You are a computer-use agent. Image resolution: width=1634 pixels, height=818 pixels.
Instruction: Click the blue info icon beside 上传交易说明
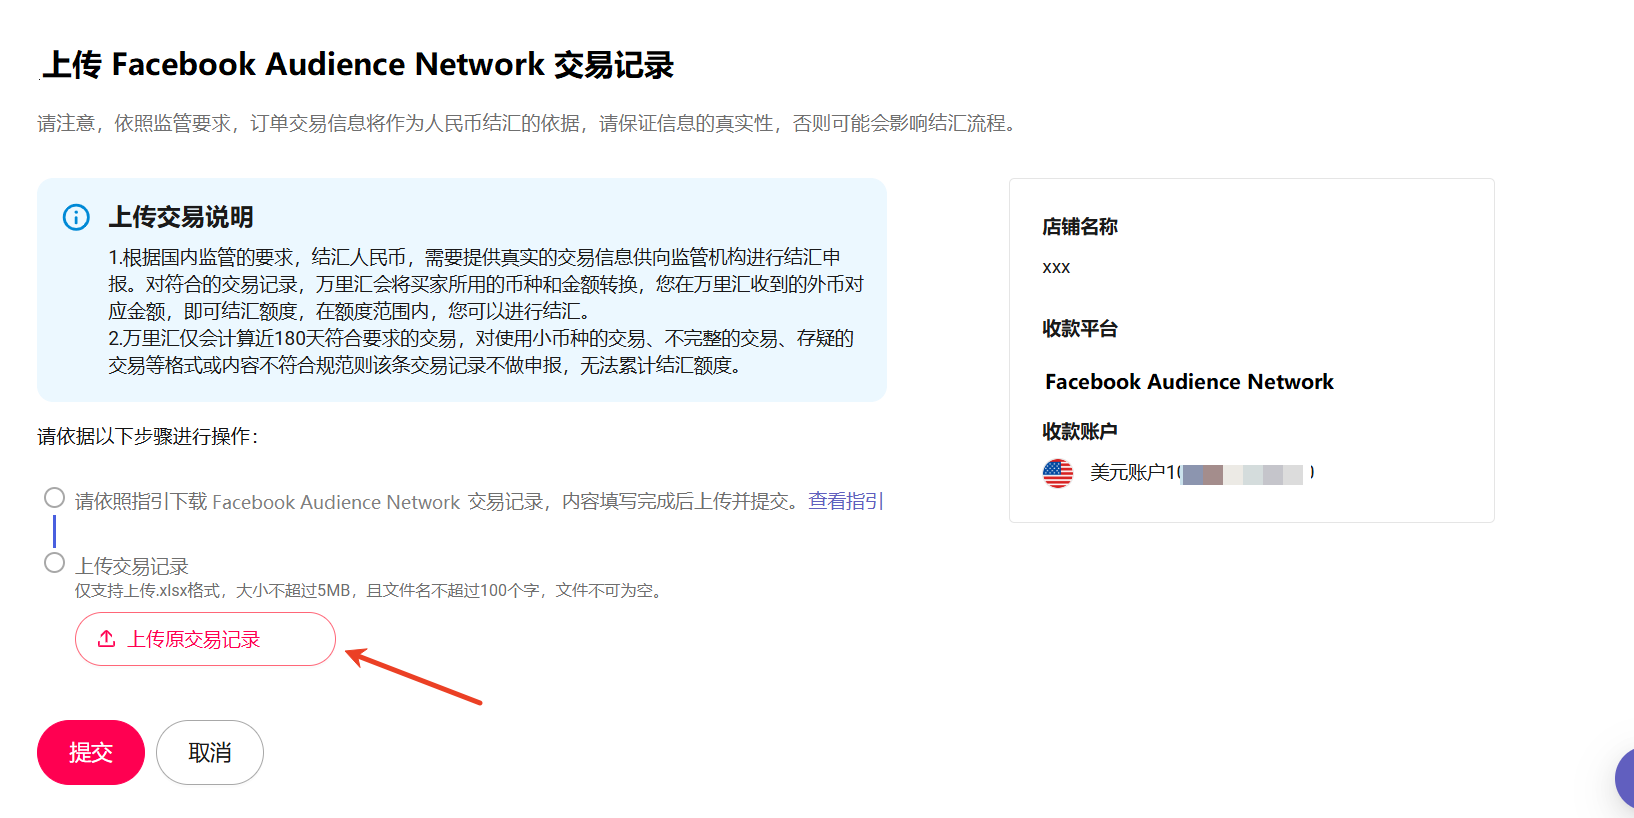pyautogui.click(x=76, y=217)
